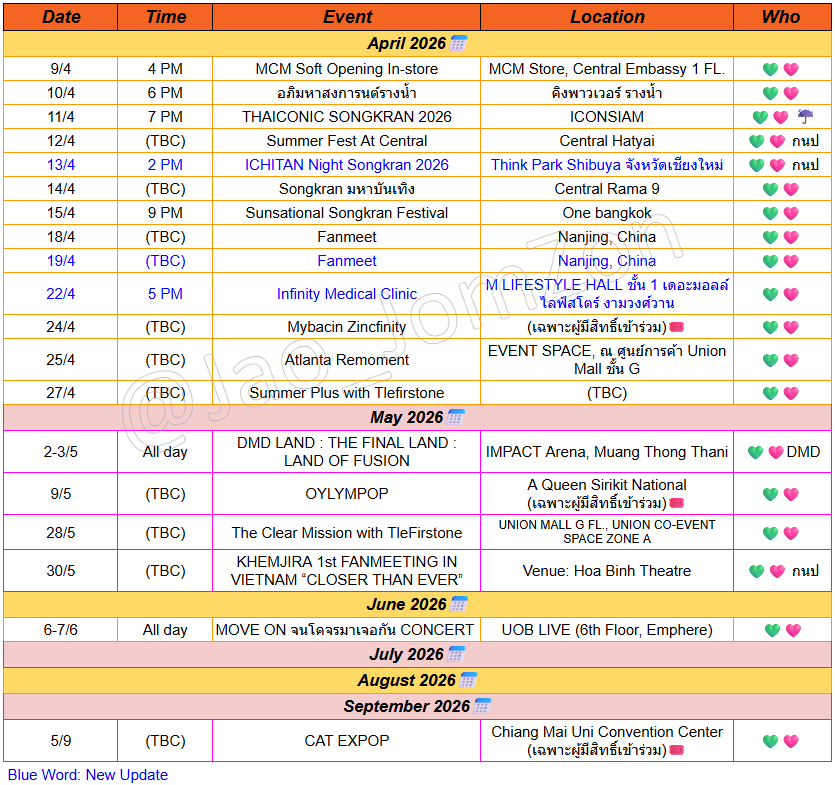Select the June 2026 section heading

click(x=418, y=604)
